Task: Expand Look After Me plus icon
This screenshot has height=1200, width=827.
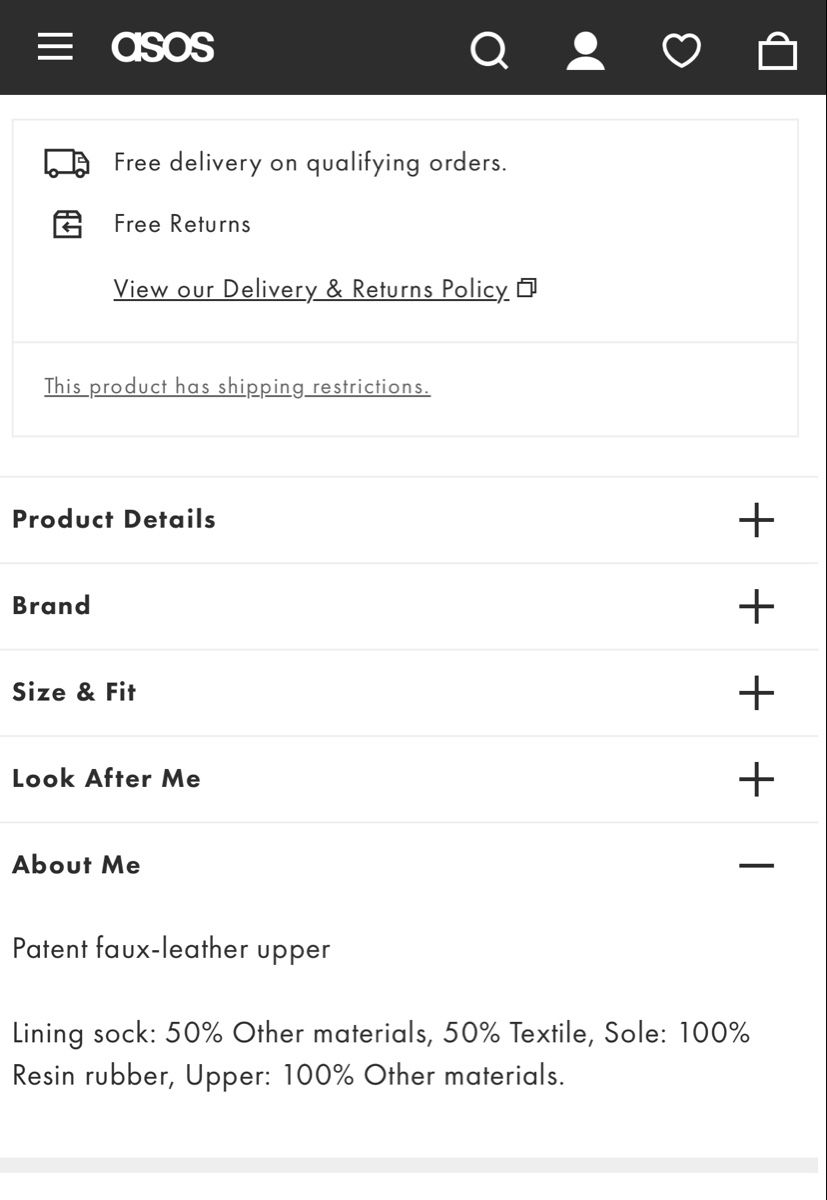Action: point(756,779)
